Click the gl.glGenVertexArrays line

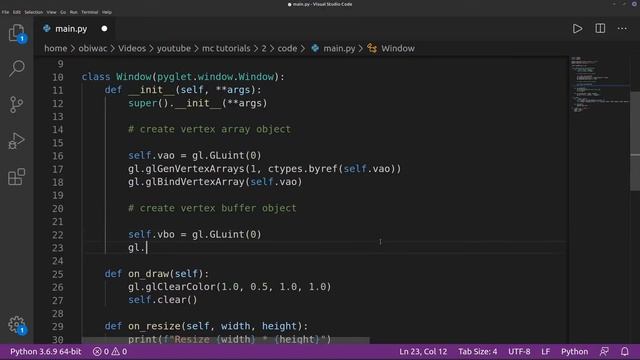[264, 169]
